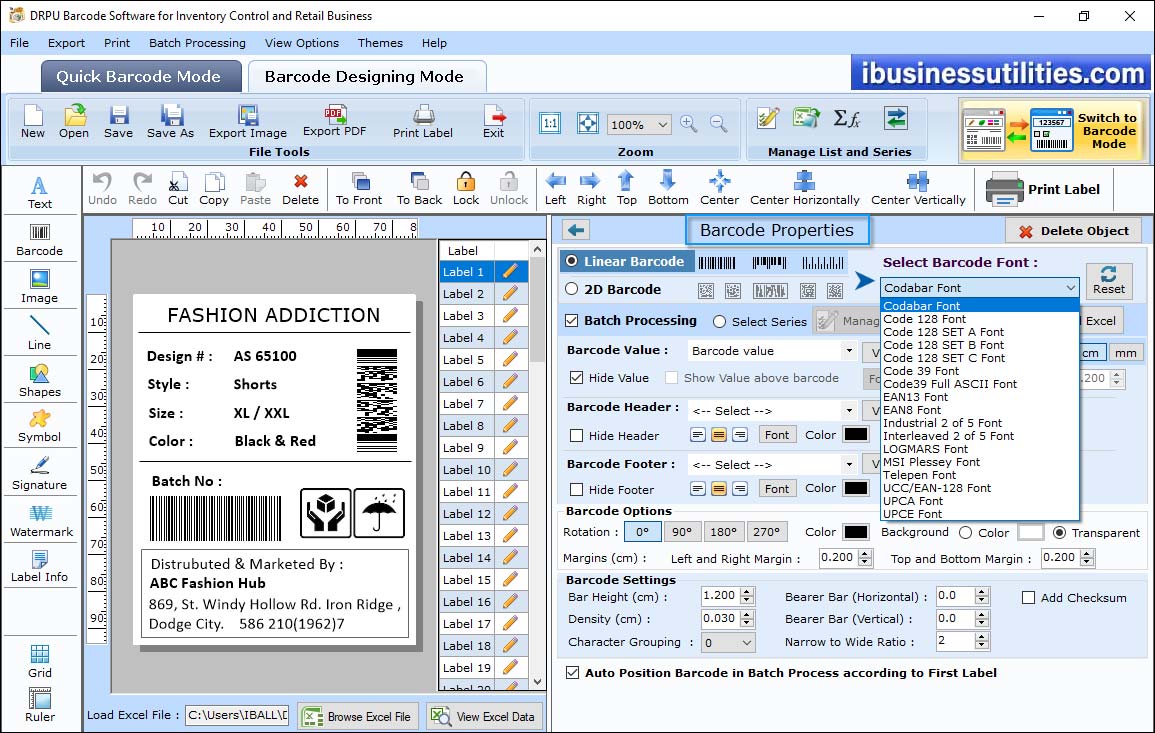Choose the Select Series radio option
1155x733 pixels.
click(720, 321)
